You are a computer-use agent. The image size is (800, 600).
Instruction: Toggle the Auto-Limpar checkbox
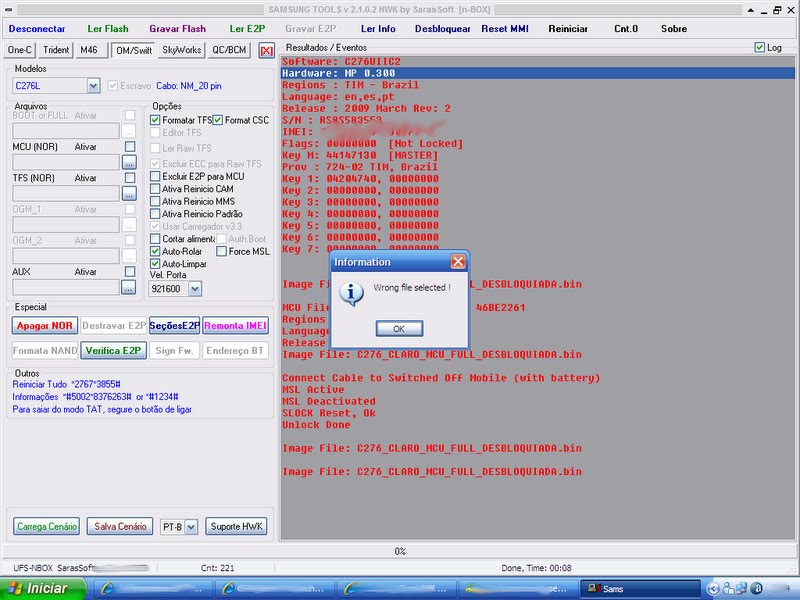point(155,264)
